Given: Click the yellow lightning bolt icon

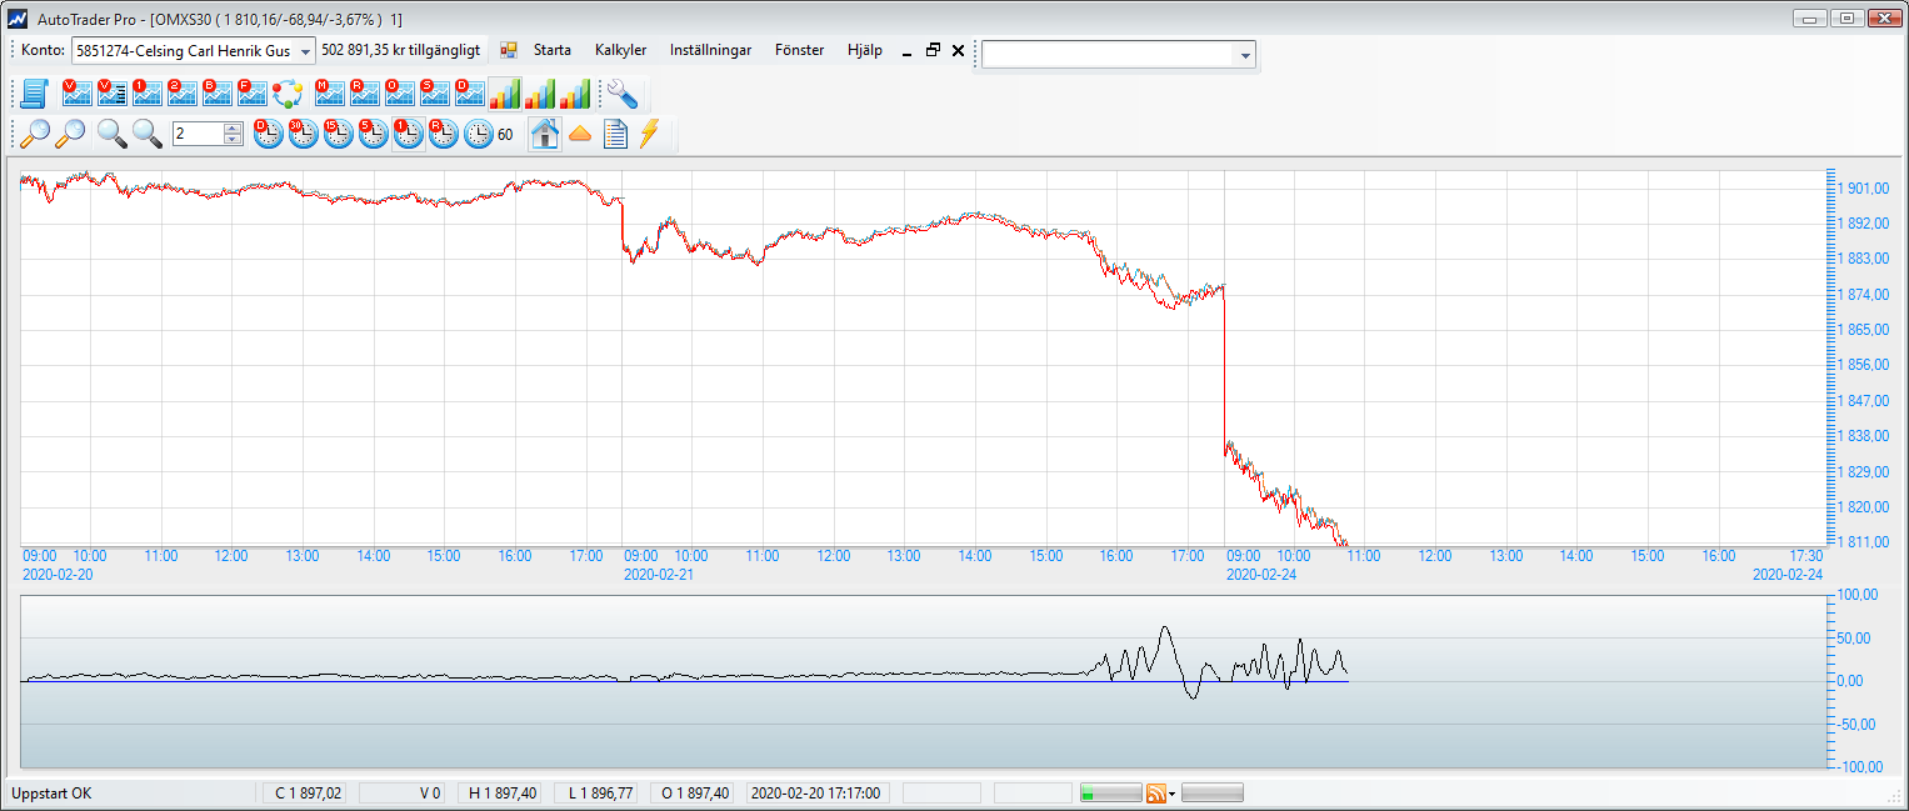Looking at the screenshot, I should 650,134.
